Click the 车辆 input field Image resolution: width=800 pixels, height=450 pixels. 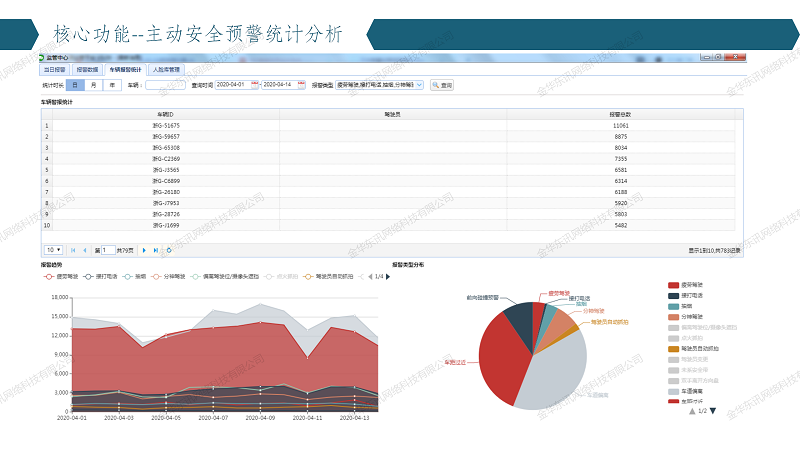[165, 85]
